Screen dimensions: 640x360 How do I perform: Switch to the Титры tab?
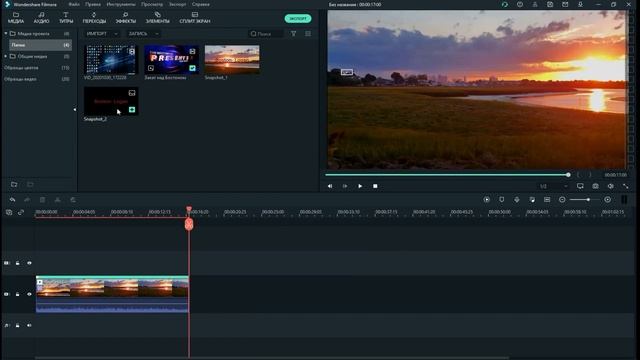(66, 18)
